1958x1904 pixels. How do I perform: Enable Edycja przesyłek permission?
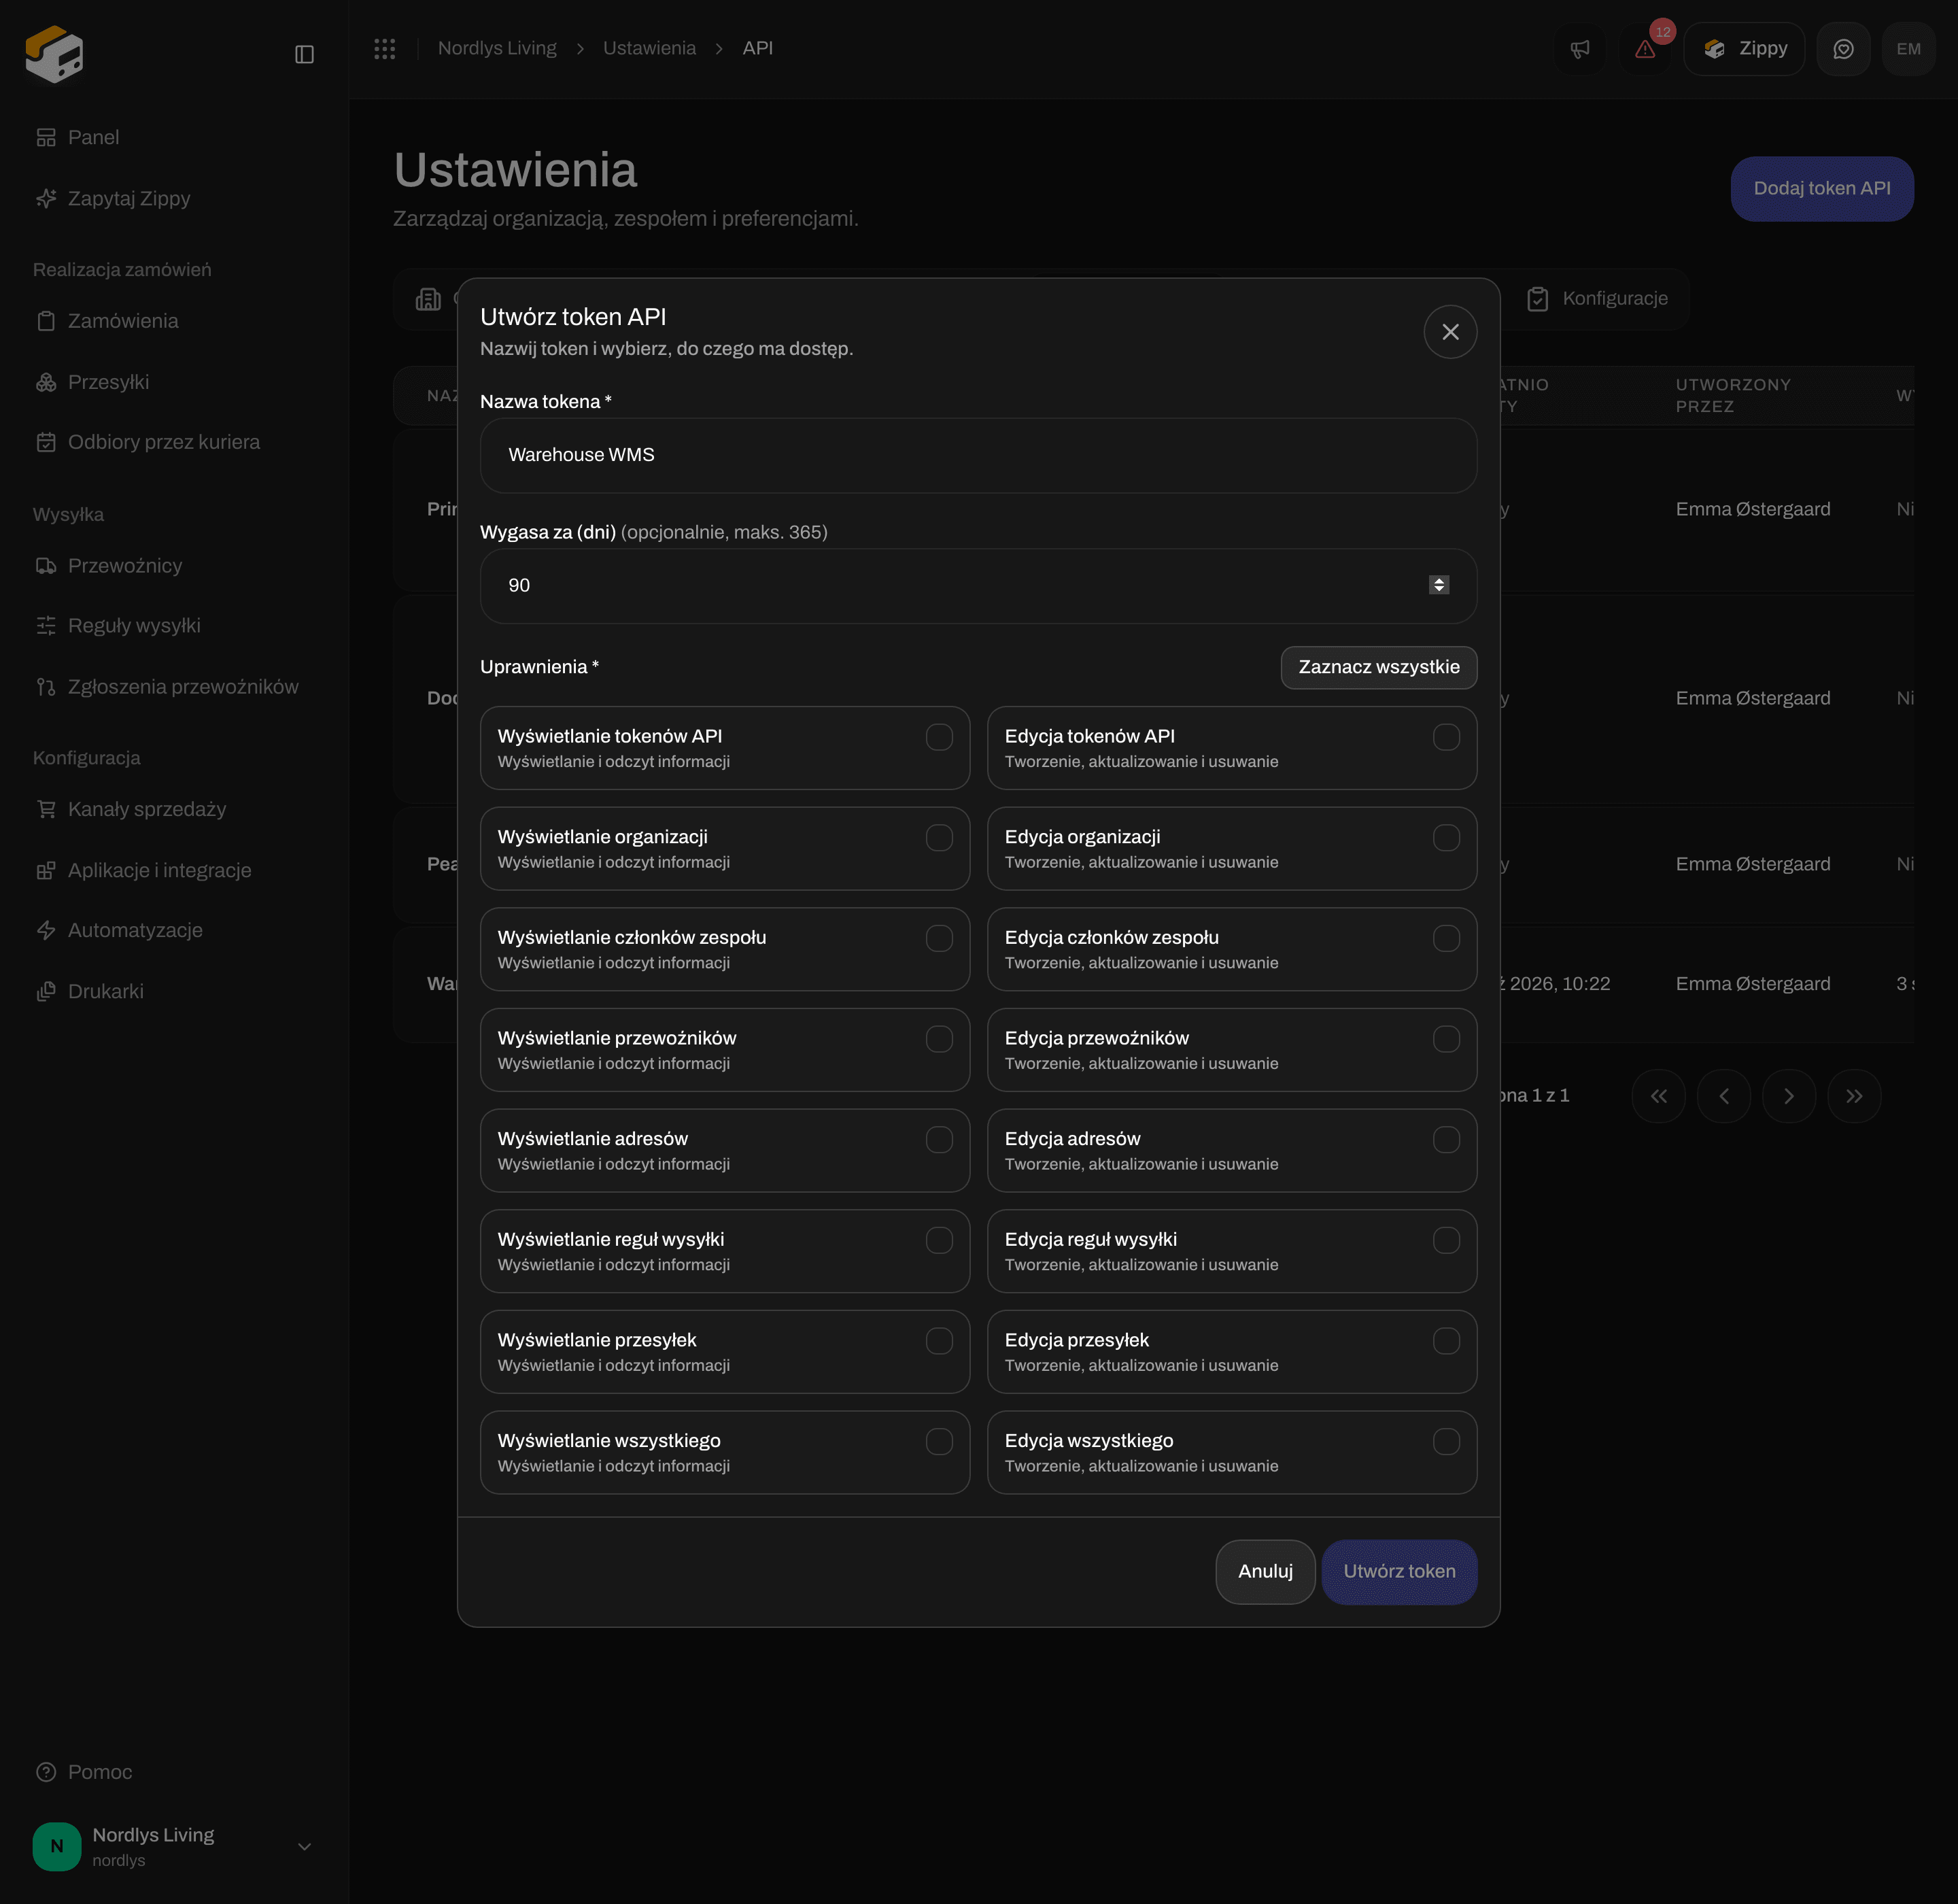[1446, 1341]
